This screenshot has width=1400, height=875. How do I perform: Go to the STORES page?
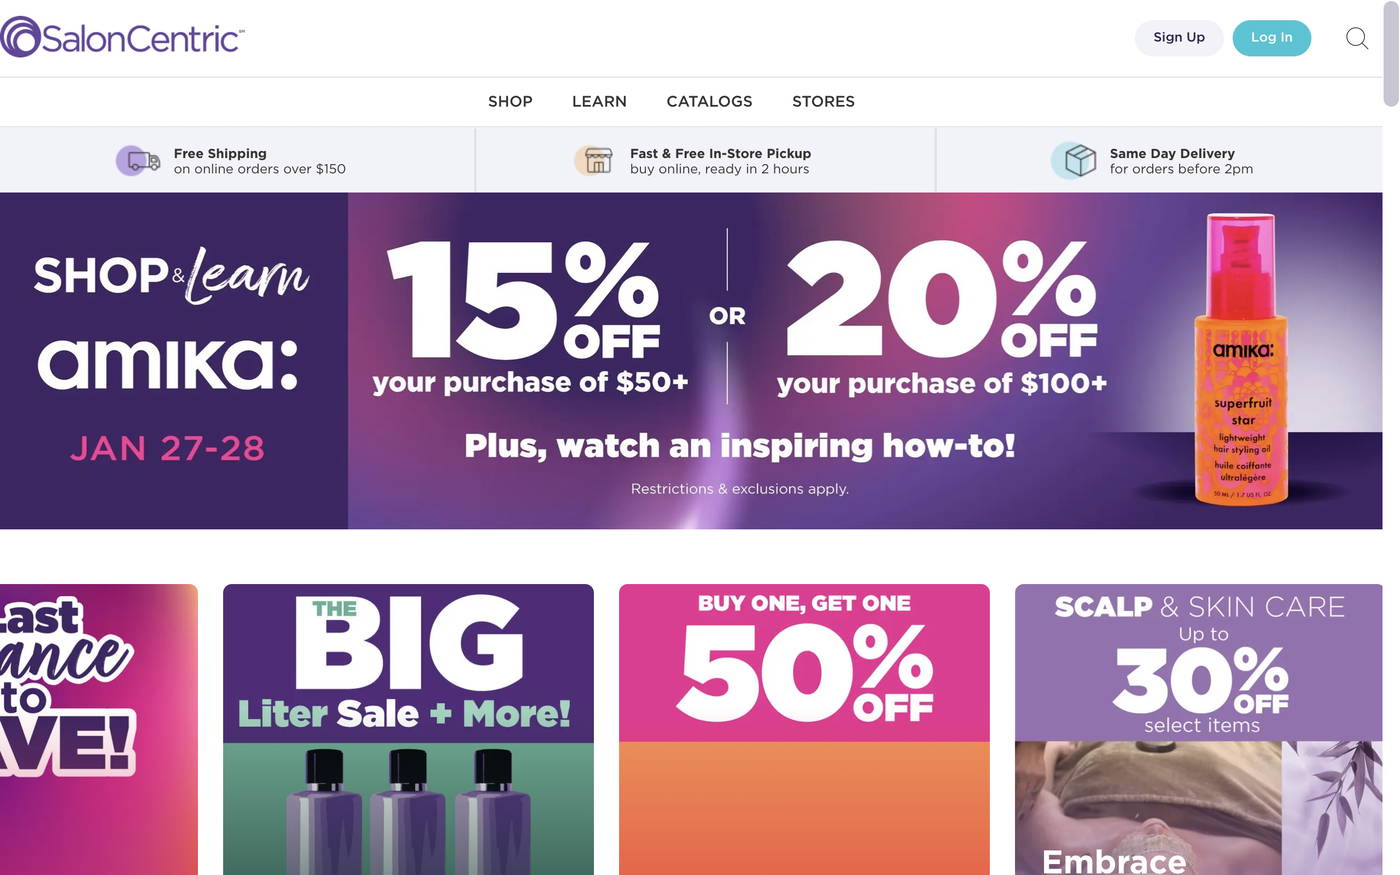pyautogui.click(x=823, y=101)
